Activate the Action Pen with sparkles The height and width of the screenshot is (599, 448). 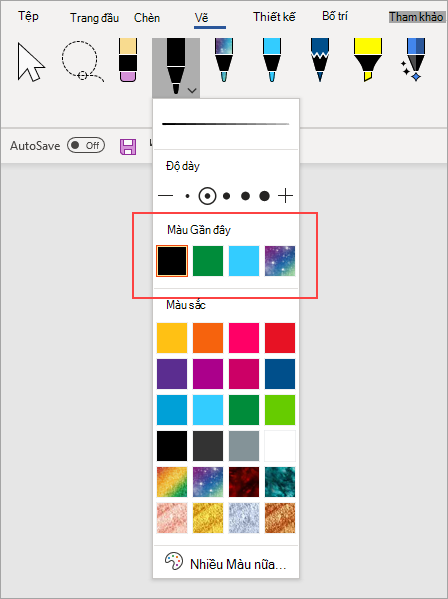pos(413,60)
